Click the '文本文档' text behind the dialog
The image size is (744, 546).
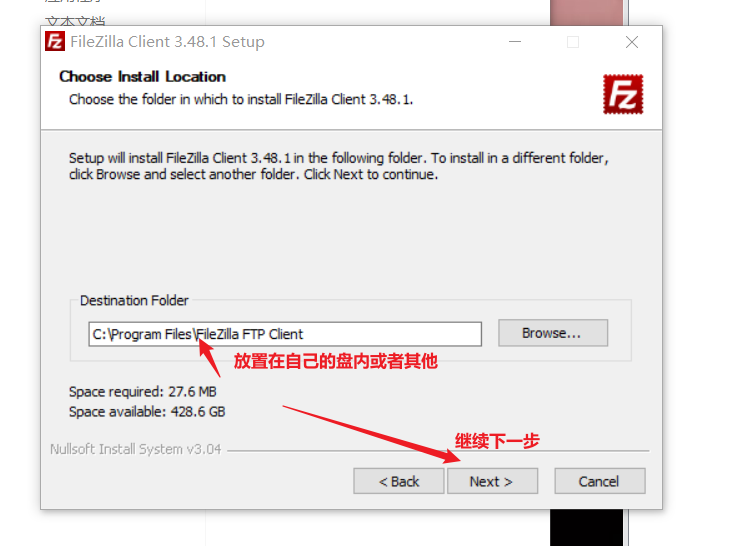[75, 21]
